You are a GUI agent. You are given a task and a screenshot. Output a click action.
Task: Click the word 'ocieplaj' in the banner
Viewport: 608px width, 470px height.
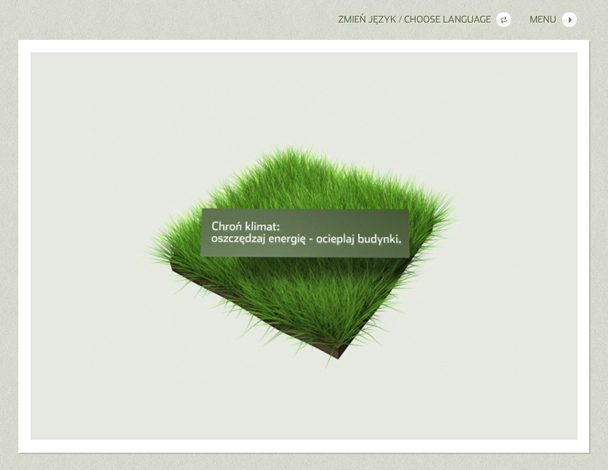(332, 240)
